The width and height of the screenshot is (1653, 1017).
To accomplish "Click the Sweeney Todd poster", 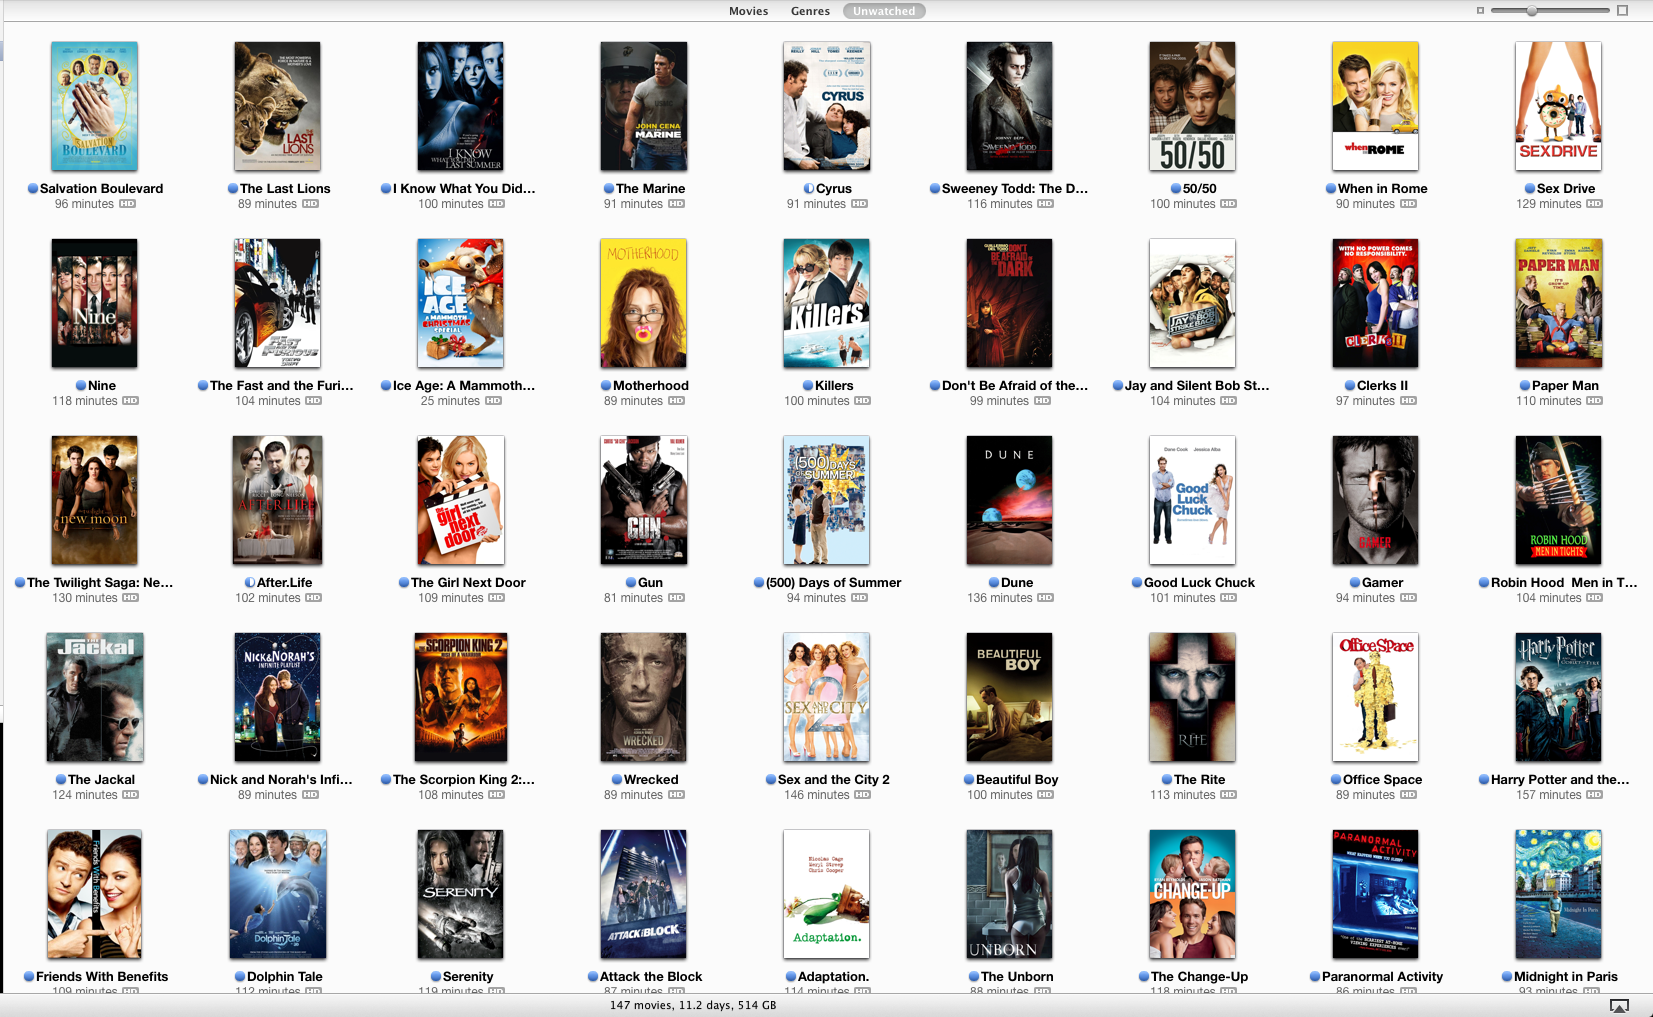I will [x=1009, y=106].
